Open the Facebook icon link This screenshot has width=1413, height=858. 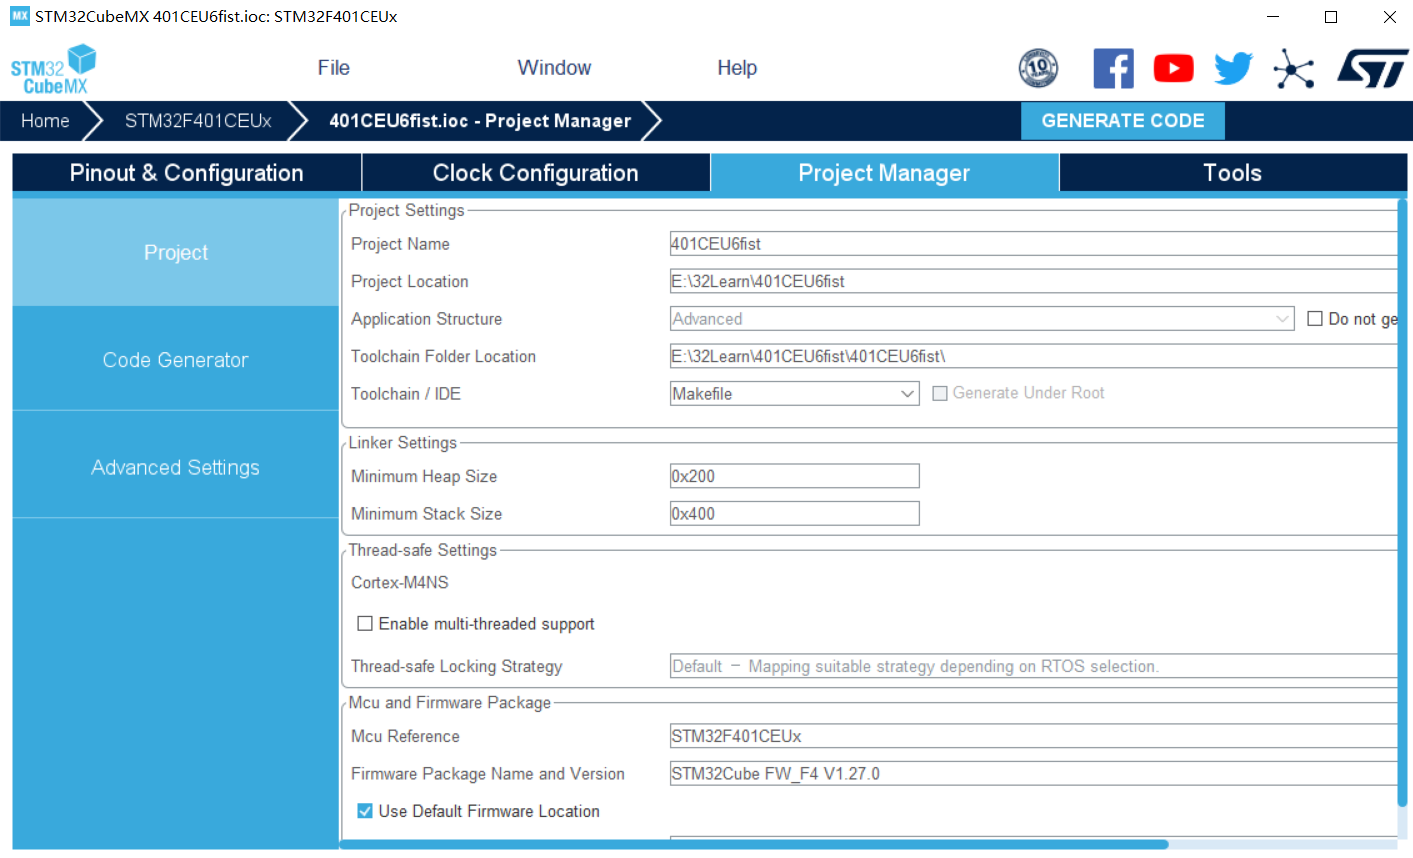(1113, 68)
